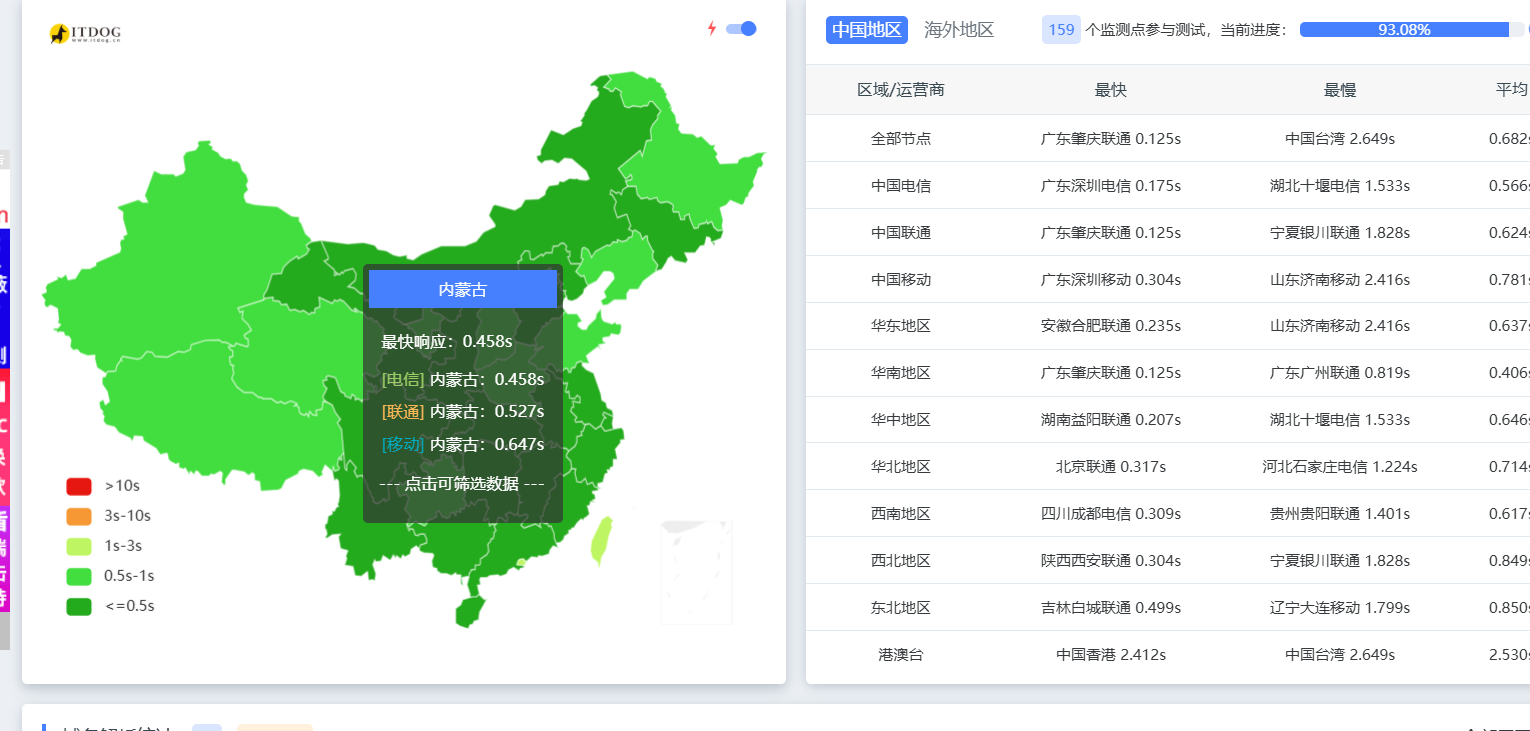Click the dark green <=0.5s legend swatch
The image size is (1530, 731).
click(79, 606)
